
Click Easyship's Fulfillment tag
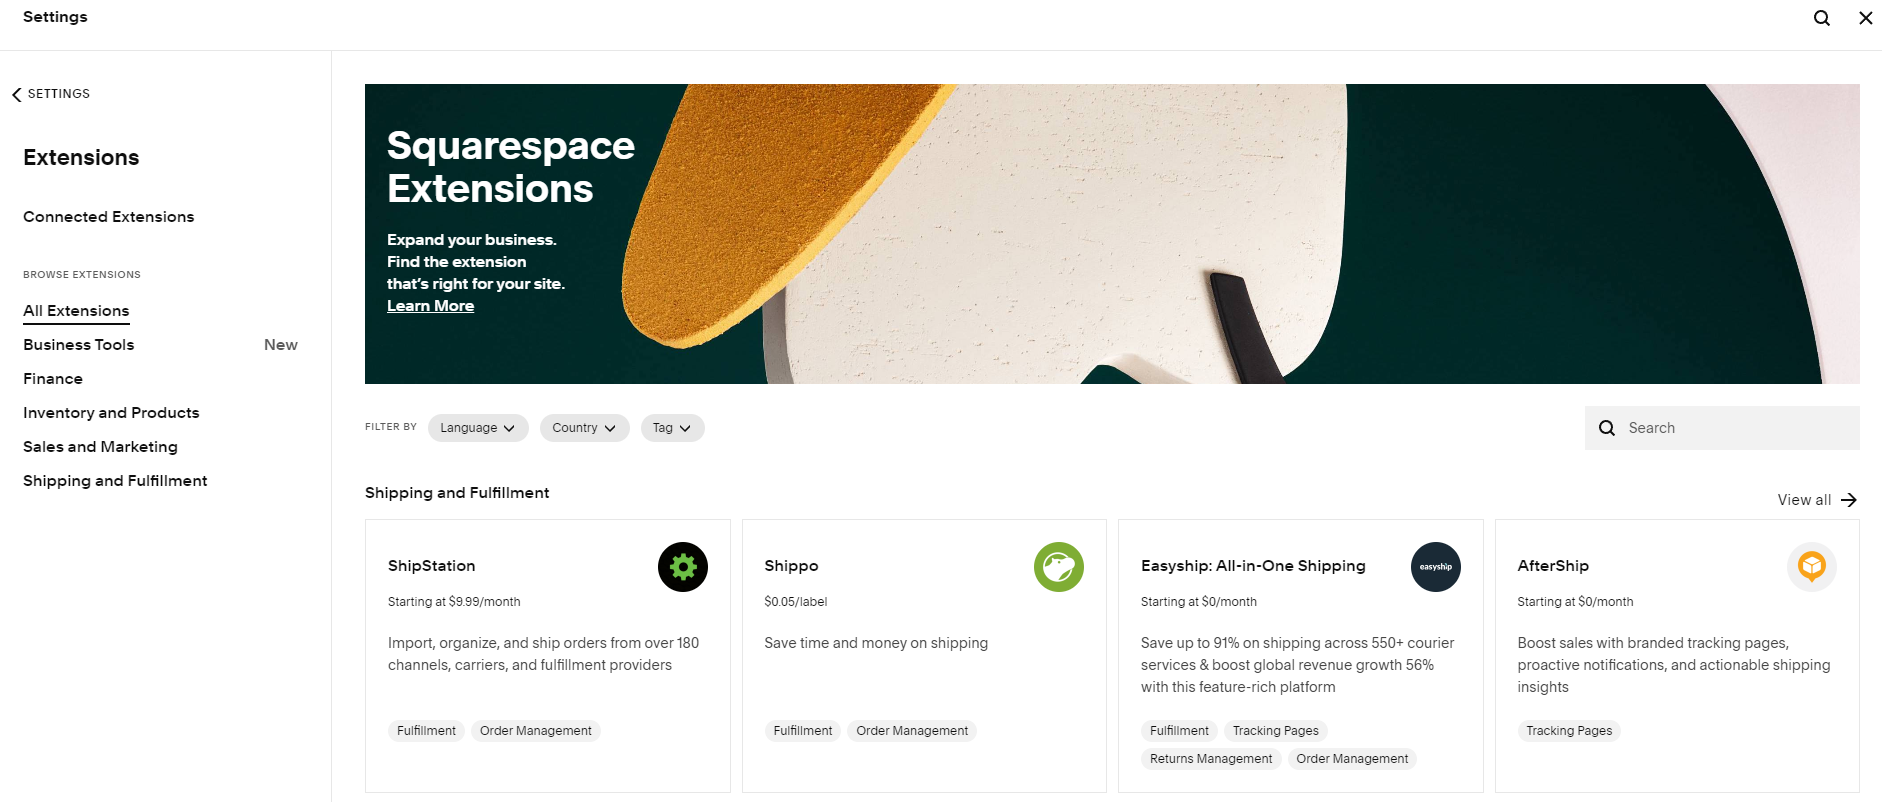(x=1179, y=731)
